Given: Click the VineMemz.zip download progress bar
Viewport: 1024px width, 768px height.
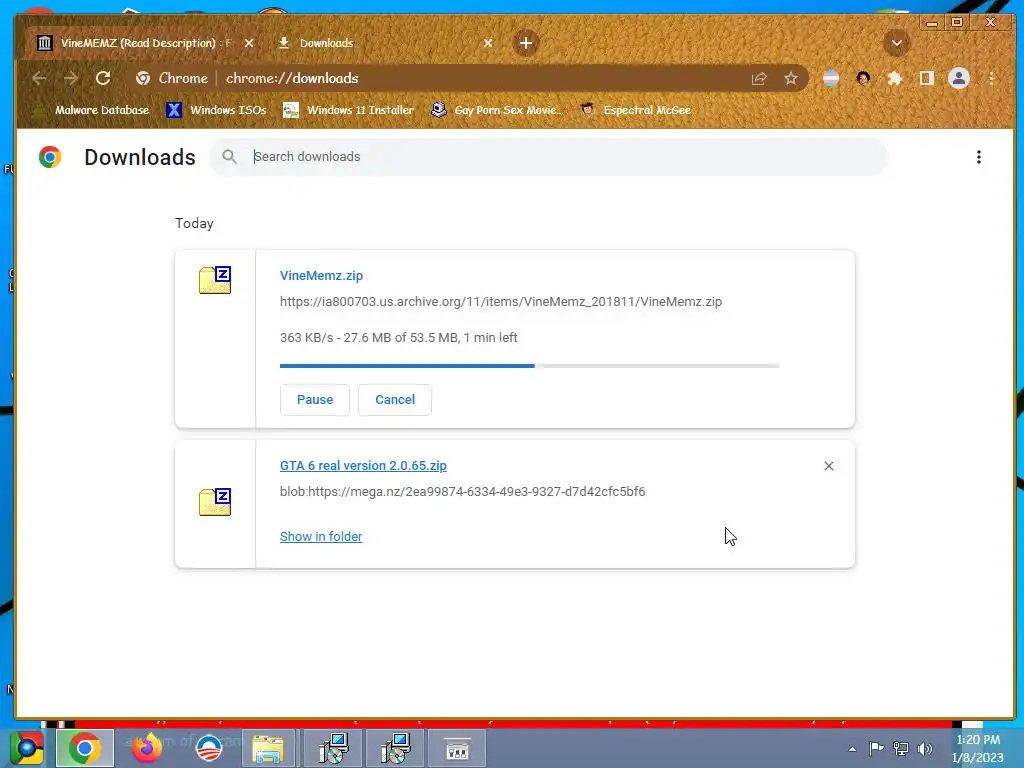Looking at the screenshot, I should [529, 366].
